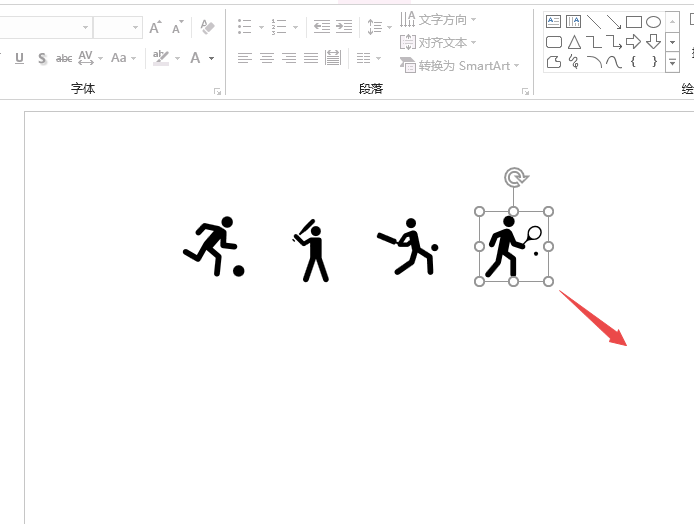Viewport: 694px width, 524px height.
Task: Increase list indent level
Action: pyautogui.click(x=344, y=27)
